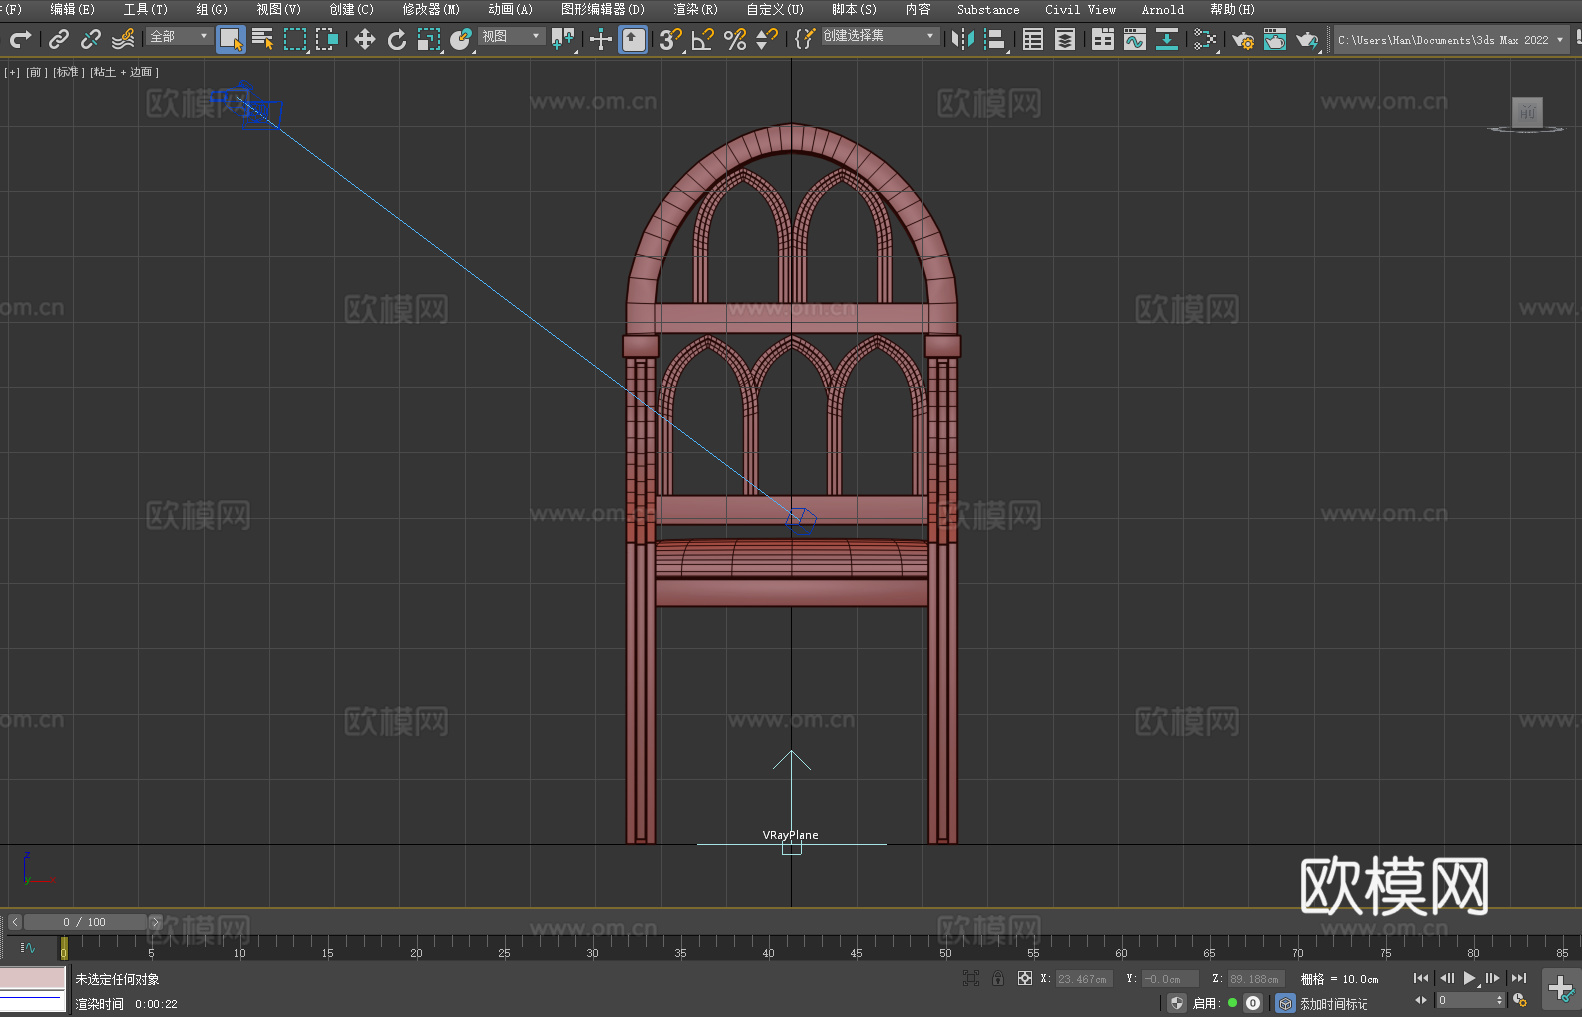Click the 0 / 100 time slider
The width and height of the screenshot is (1582, 1017).
point(85,922)
